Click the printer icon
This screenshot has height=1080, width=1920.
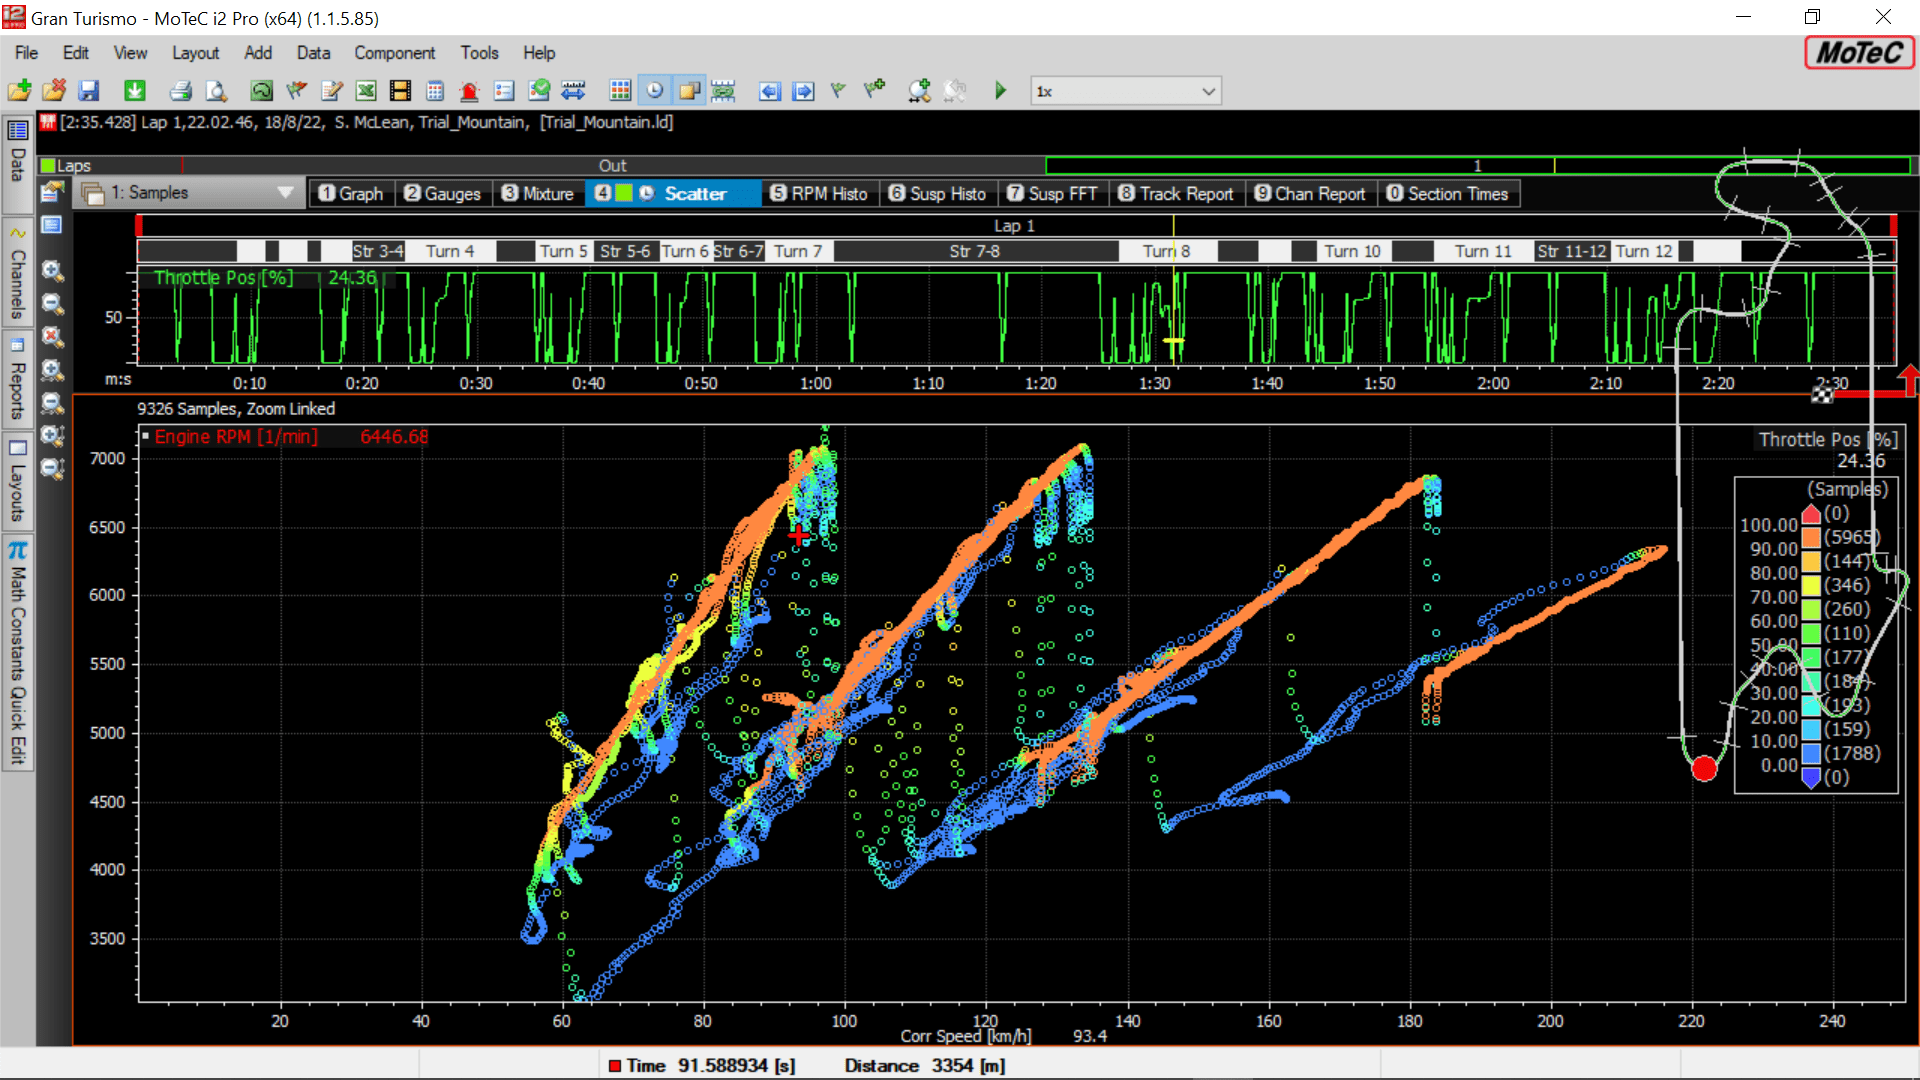pos(181,91)
